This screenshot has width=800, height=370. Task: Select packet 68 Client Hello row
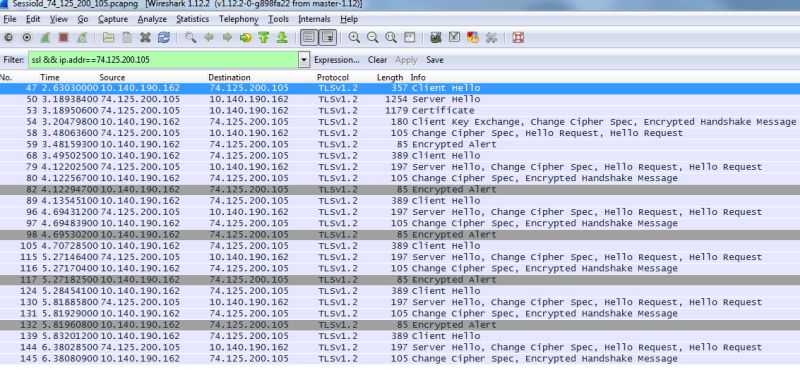[400, 156]
